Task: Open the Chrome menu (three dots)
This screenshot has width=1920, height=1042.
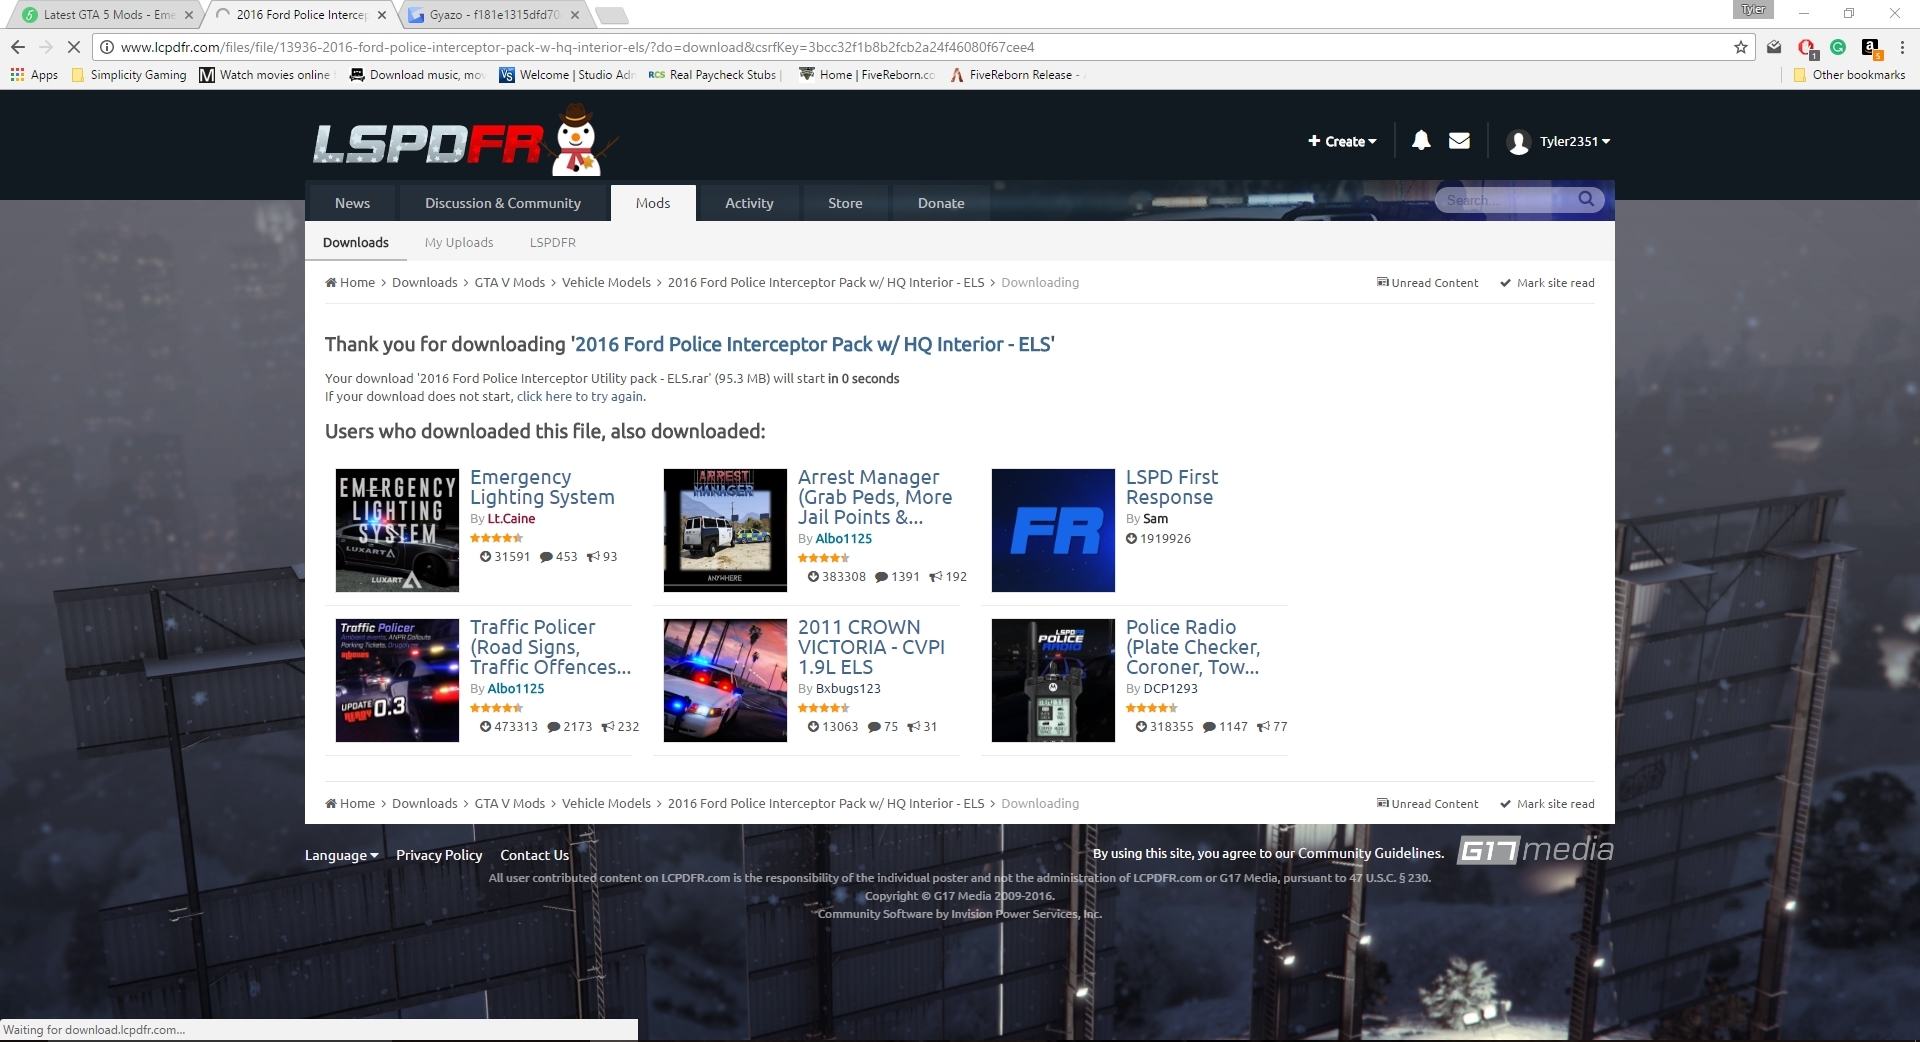Action: pos(1902,47)
